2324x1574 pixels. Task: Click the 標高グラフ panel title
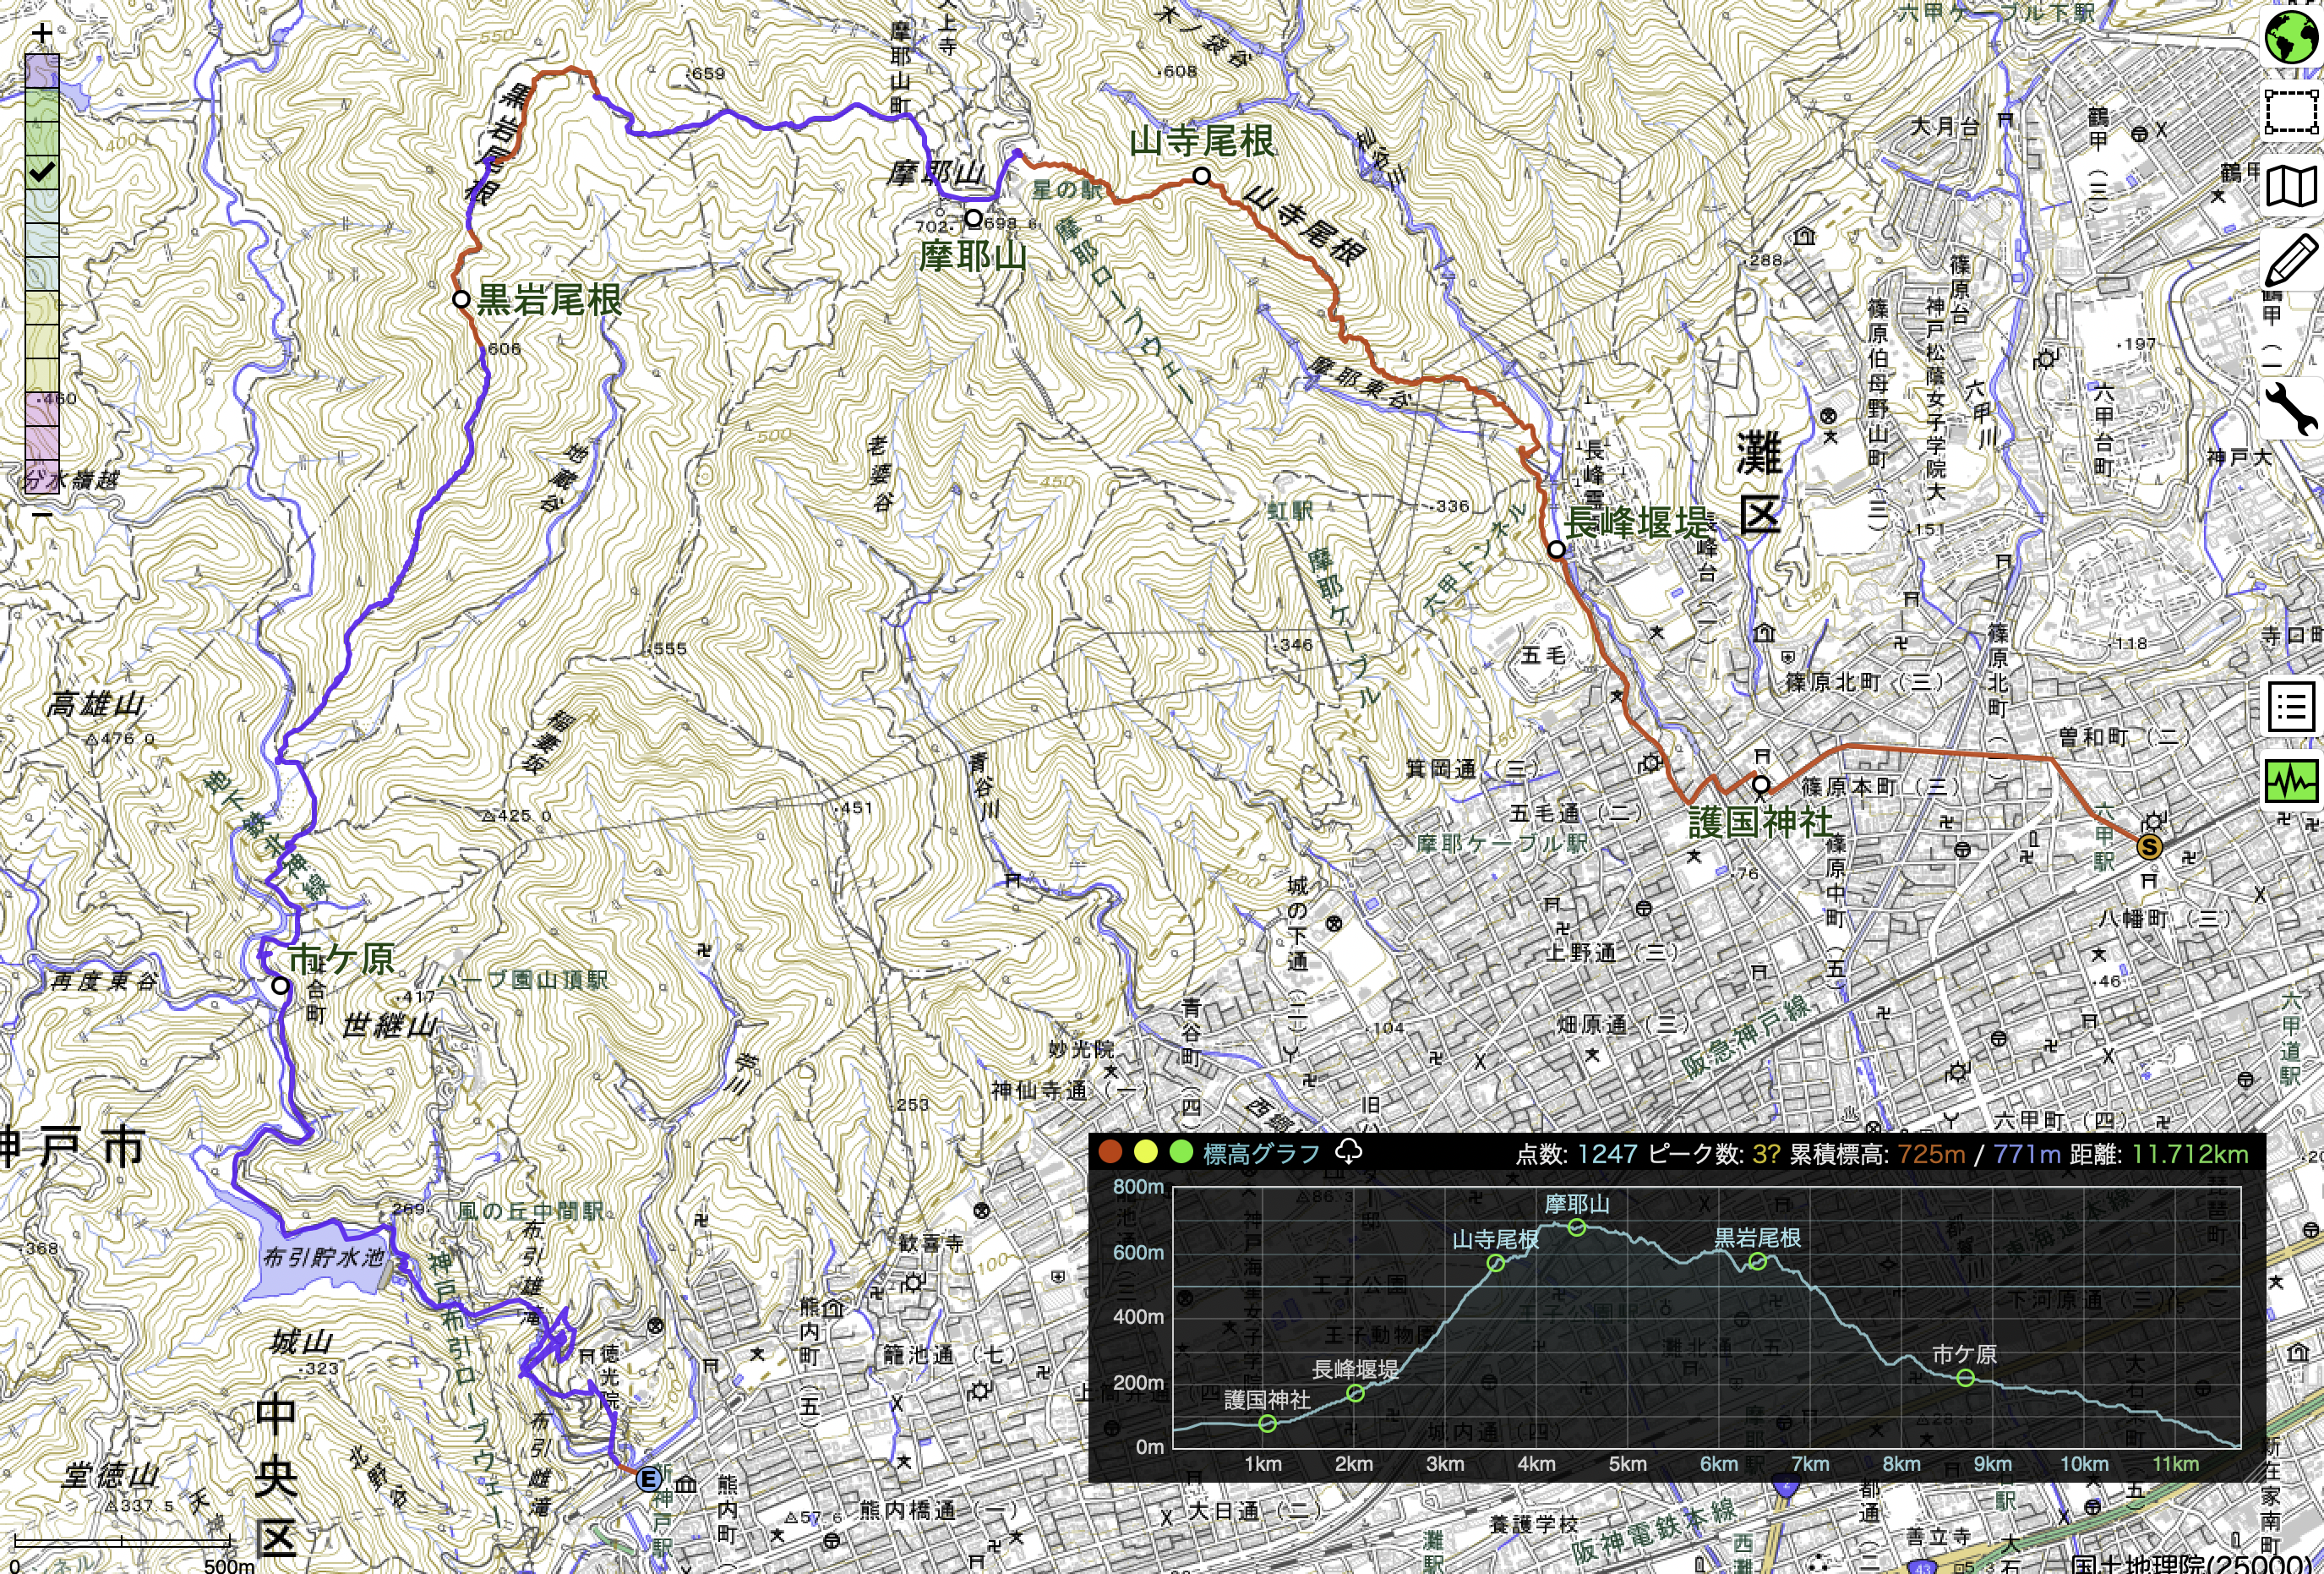tap(1261, 1153)
